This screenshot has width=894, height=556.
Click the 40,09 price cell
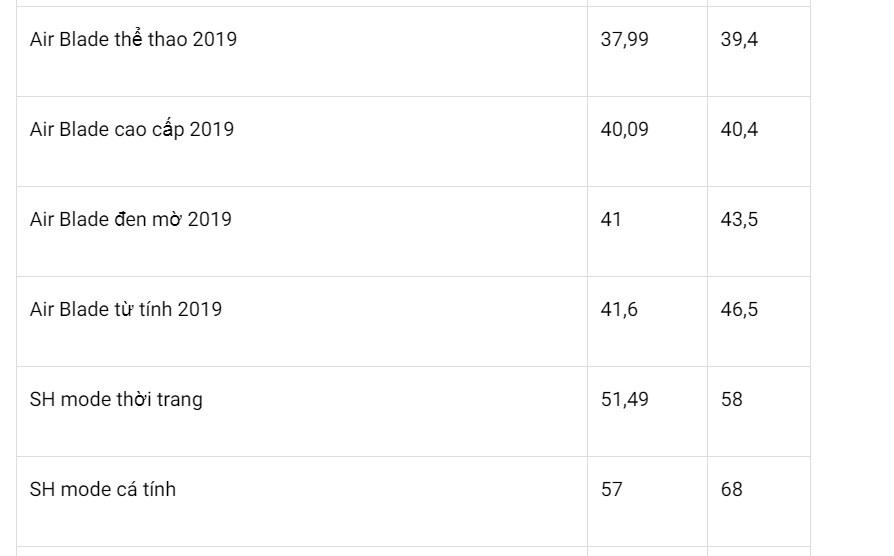click(624, 130)
